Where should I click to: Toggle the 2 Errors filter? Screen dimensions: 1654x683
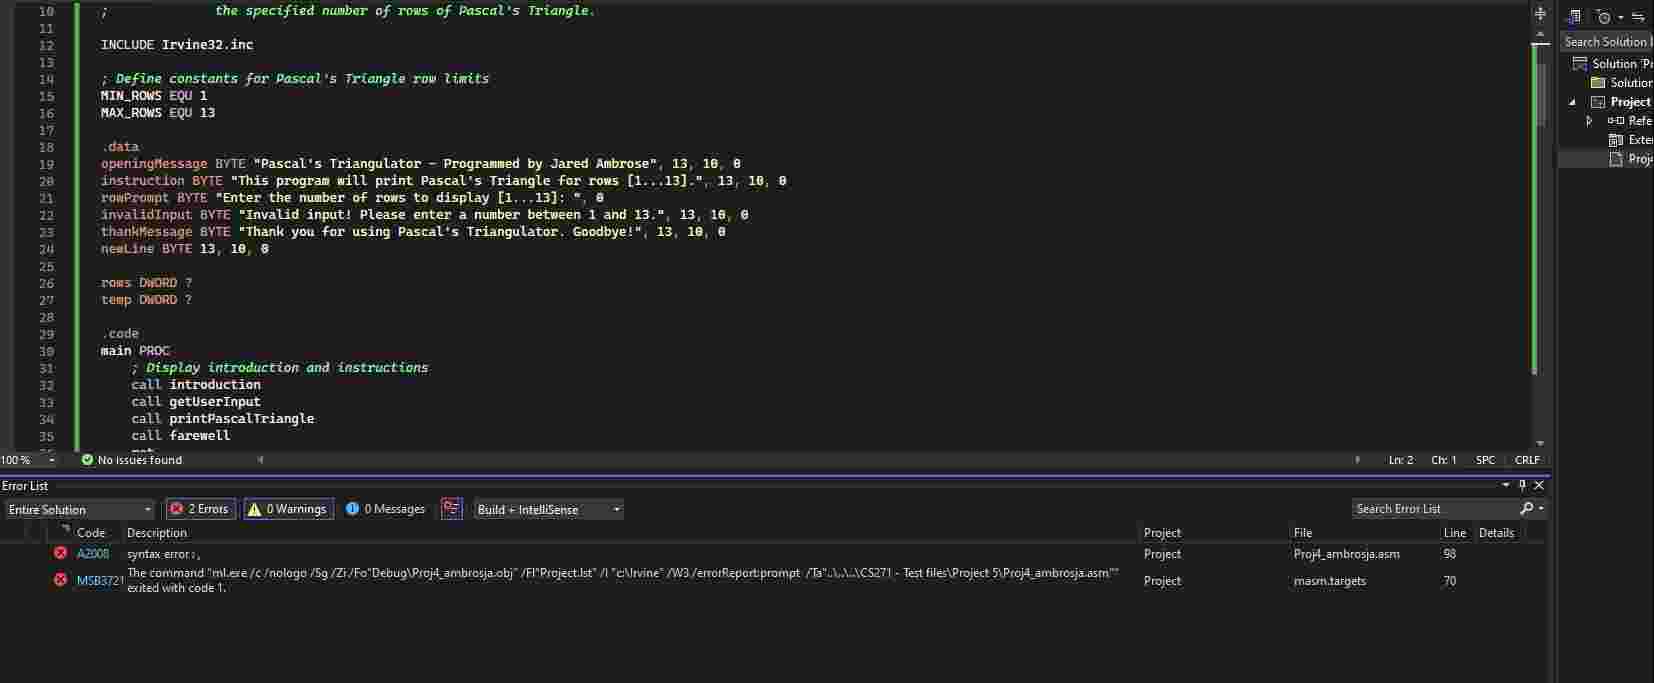pos(201,509)
